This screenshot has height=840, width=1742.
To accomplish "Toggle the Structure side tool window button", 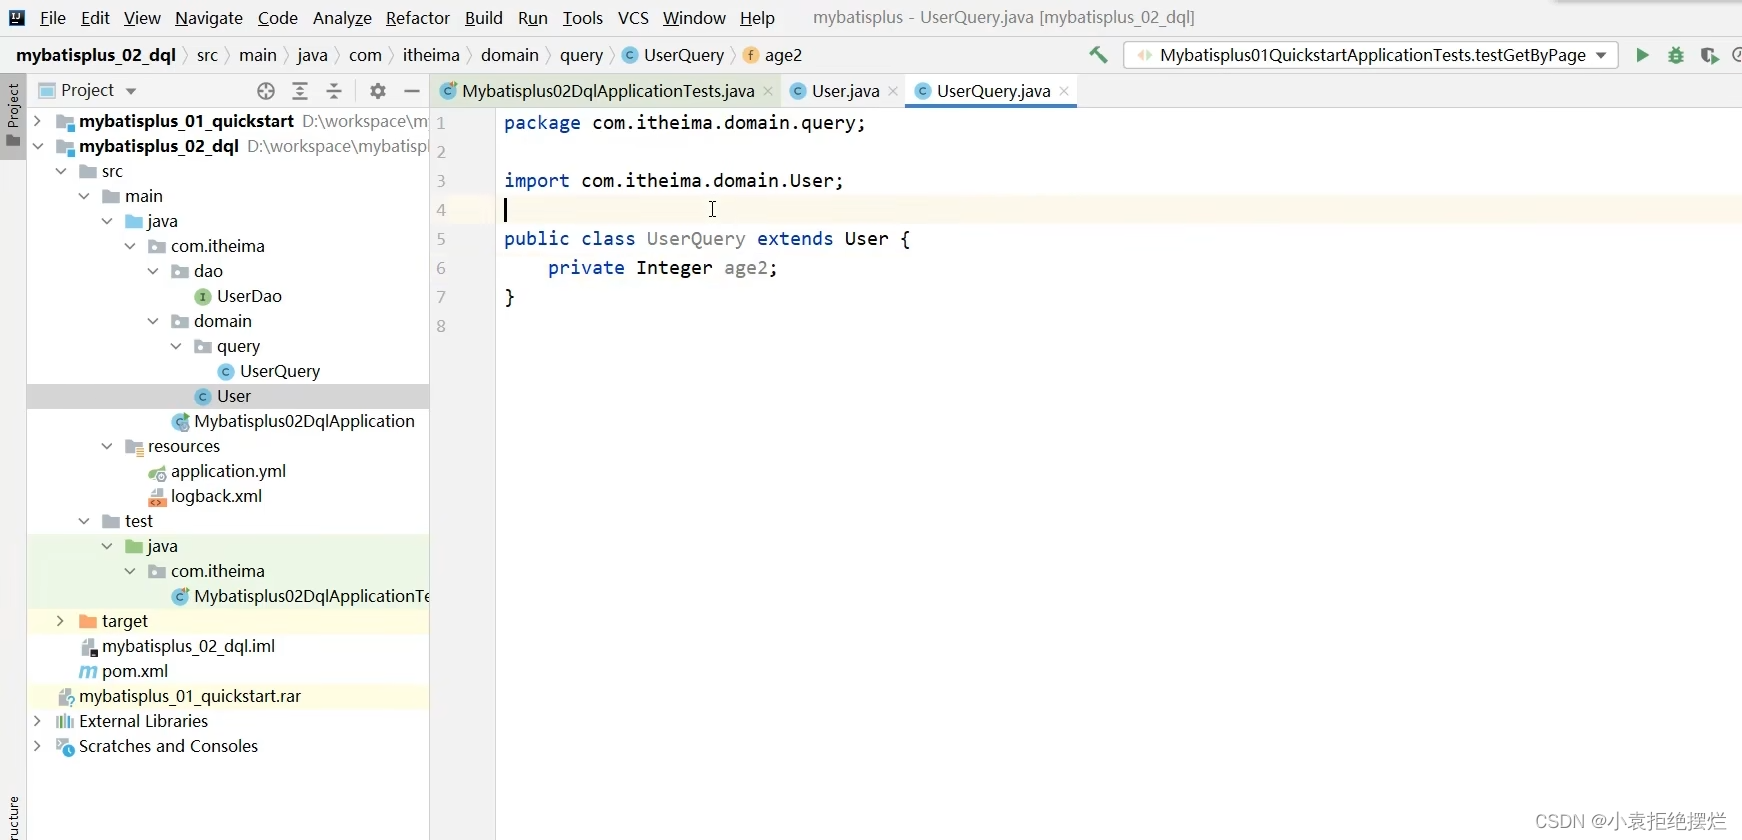I will [x=13, y=816].
